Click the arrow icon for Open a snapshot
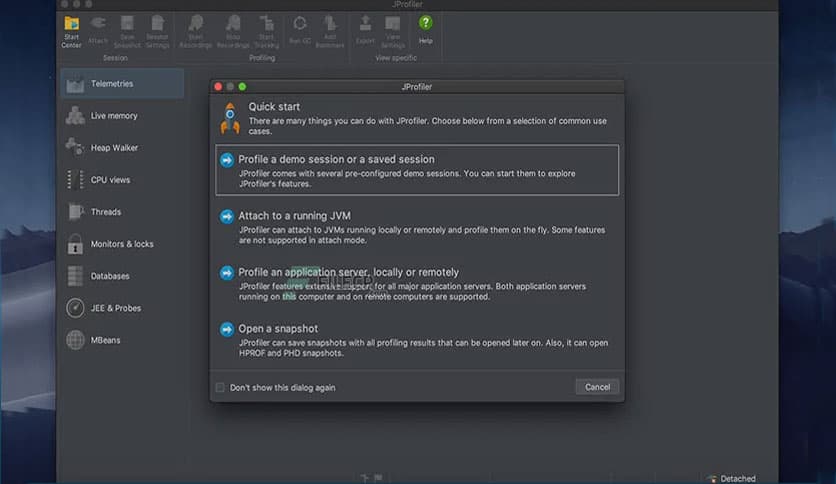 click(x=227, y=329)
